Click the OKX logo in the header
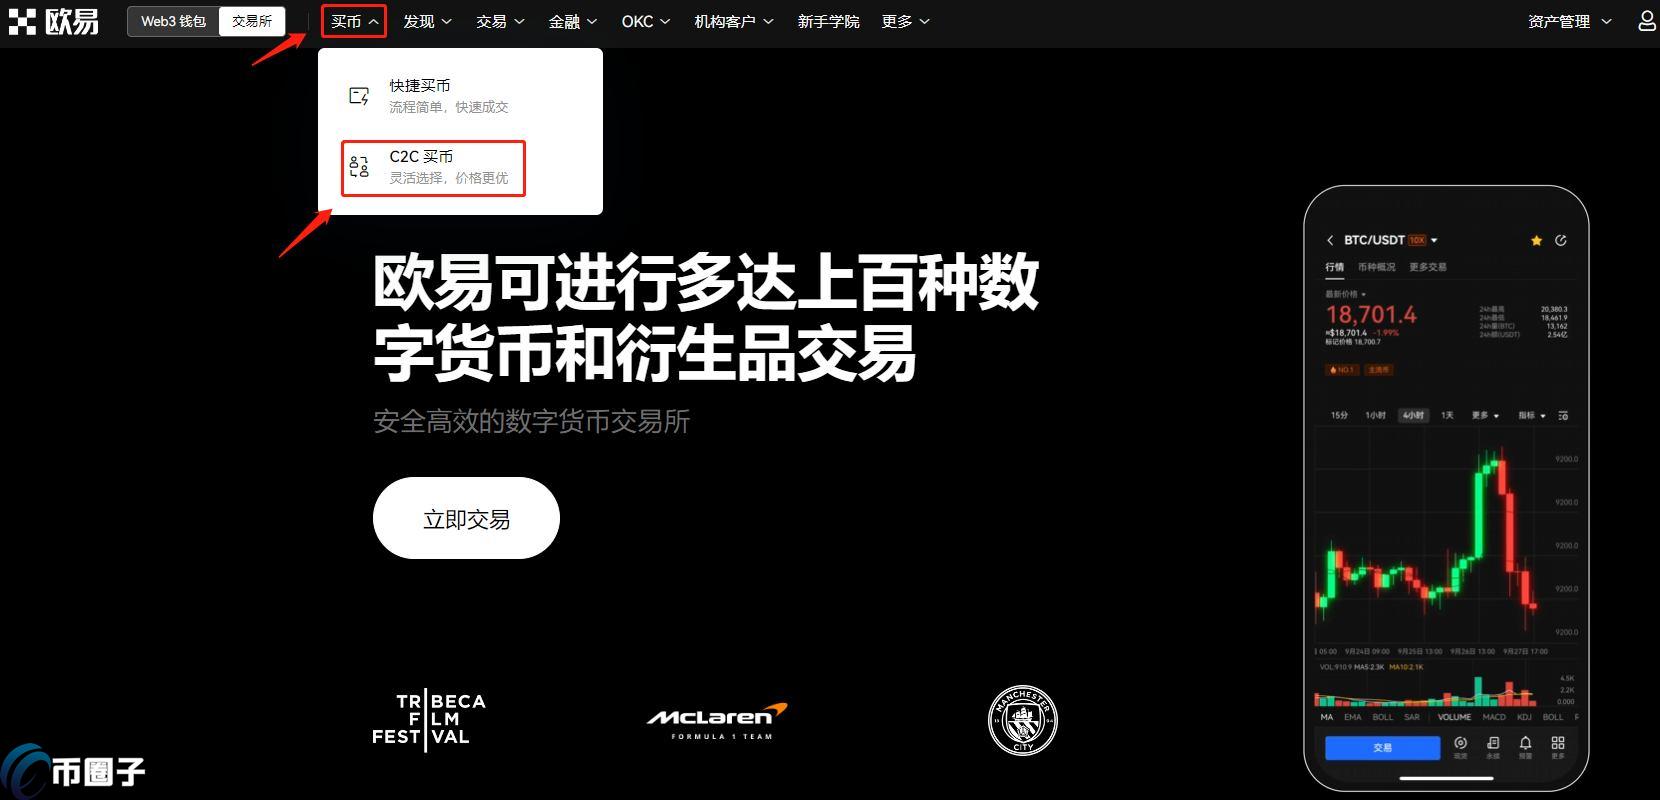Image resolution: width=1660 pixels, height=800 pixels. pyautogui.click(x=54, y=21)
